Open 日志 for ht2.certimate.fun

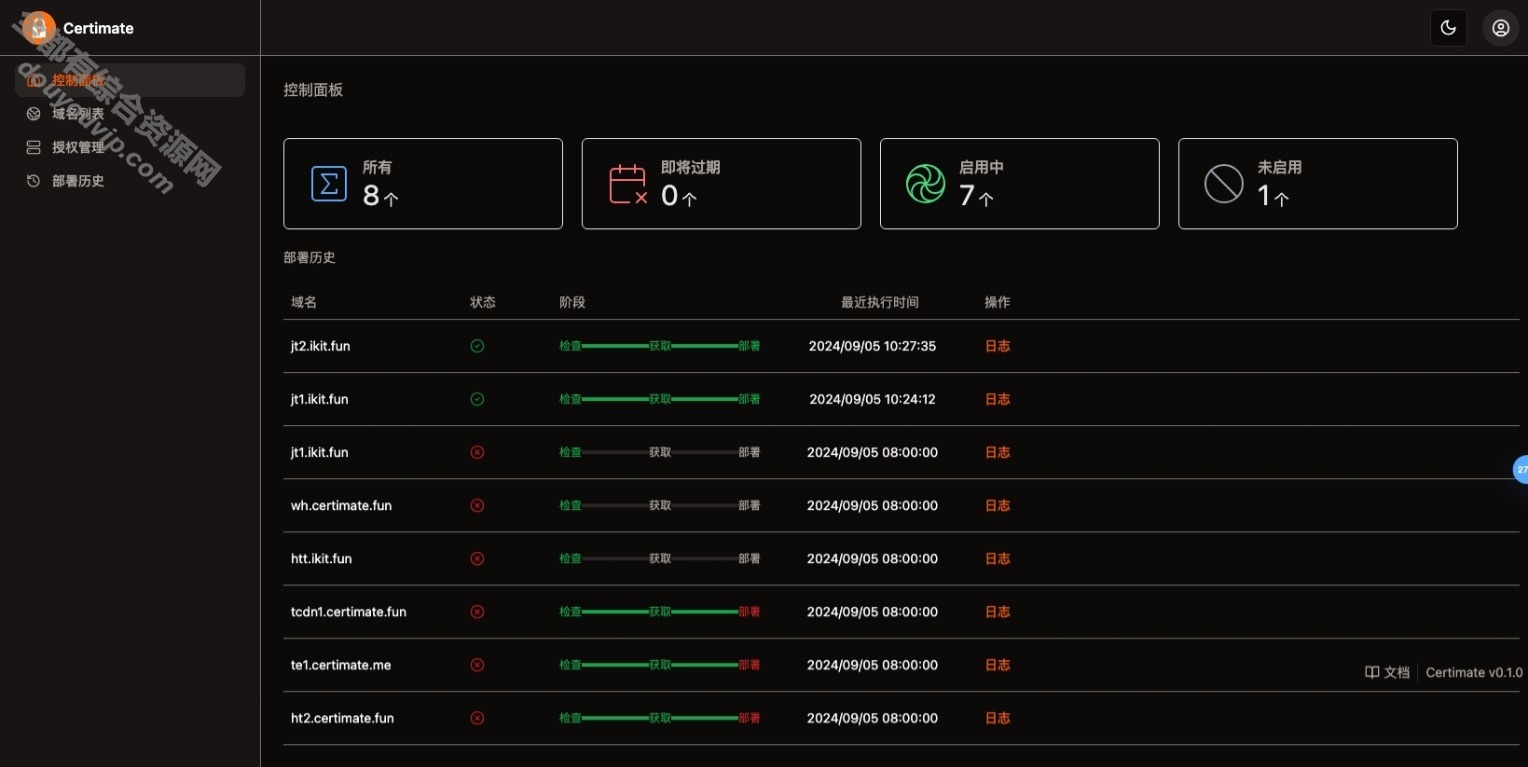997,717
